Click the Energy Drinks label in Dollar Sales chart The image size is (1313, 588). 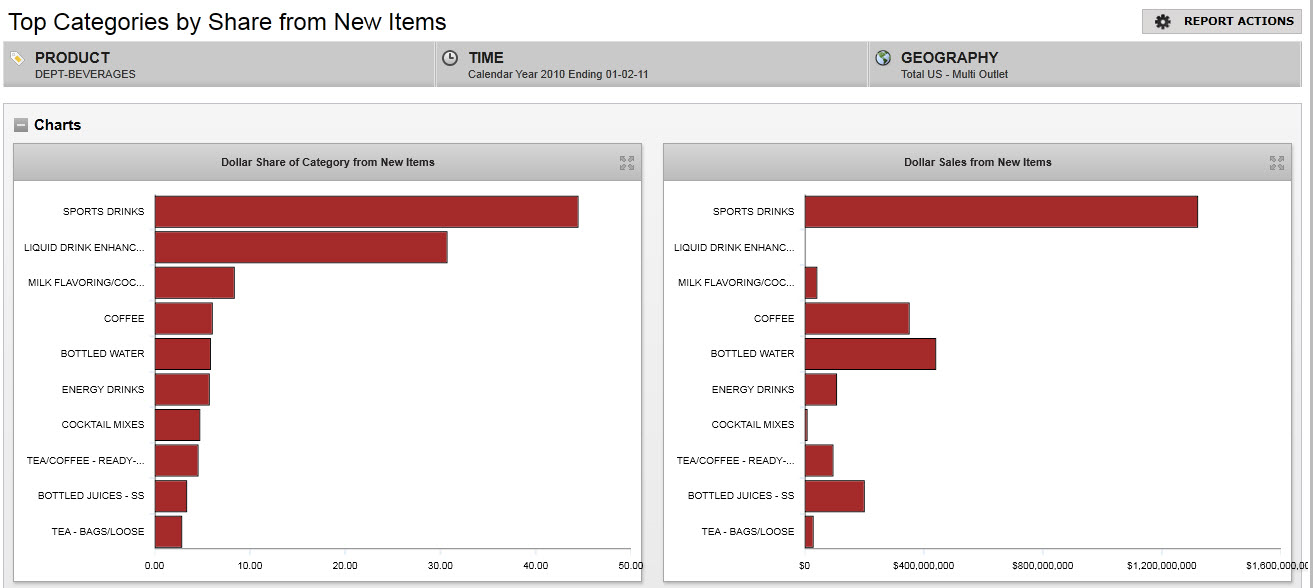[752, 390]
